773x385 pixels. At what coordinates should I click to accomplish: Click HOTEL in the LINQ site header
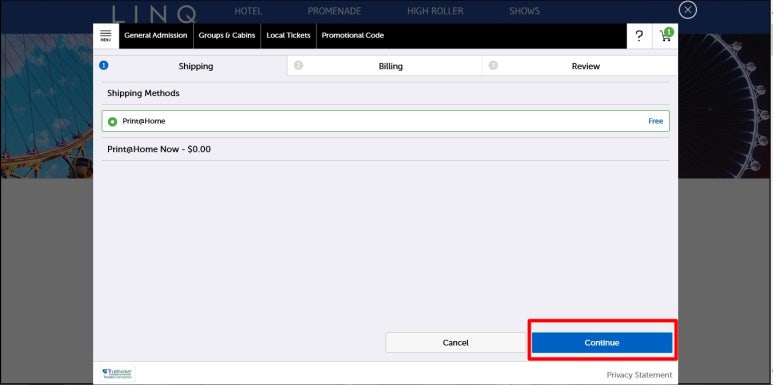pyautogui.click(x=248, y=11)
